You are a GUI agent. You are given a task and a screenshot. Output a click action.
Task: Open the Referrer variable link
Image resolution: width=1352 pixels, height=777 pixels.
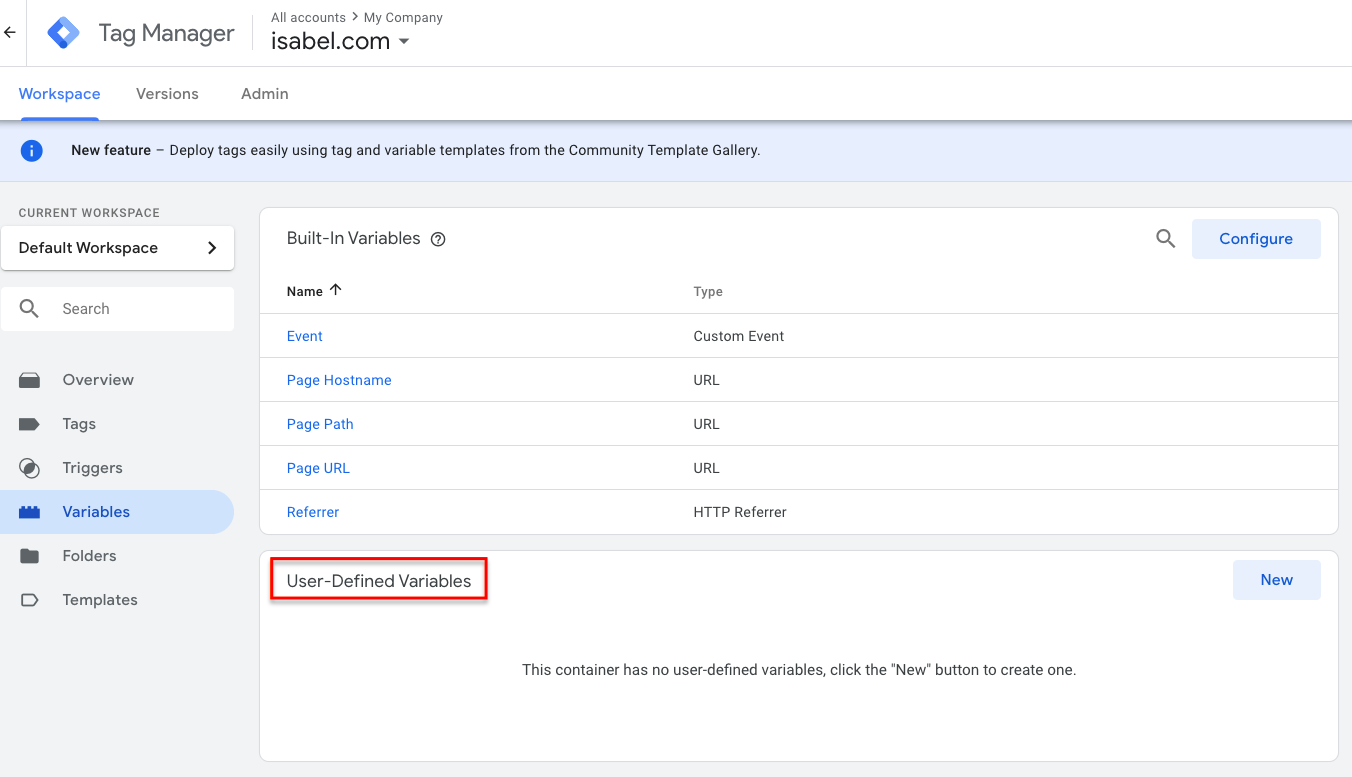coord(313,512)
